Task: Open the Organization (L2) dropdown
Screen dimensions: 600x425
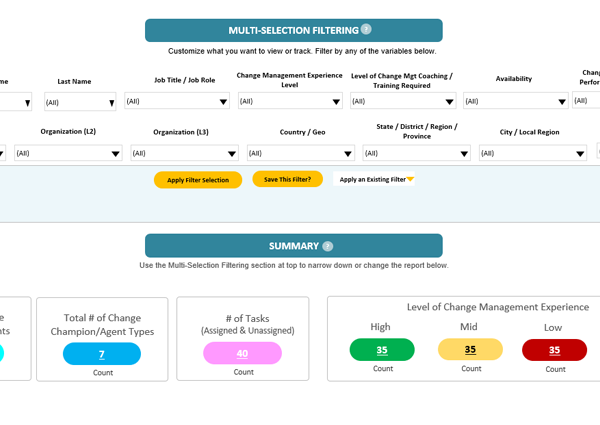Action: (68, 153)
